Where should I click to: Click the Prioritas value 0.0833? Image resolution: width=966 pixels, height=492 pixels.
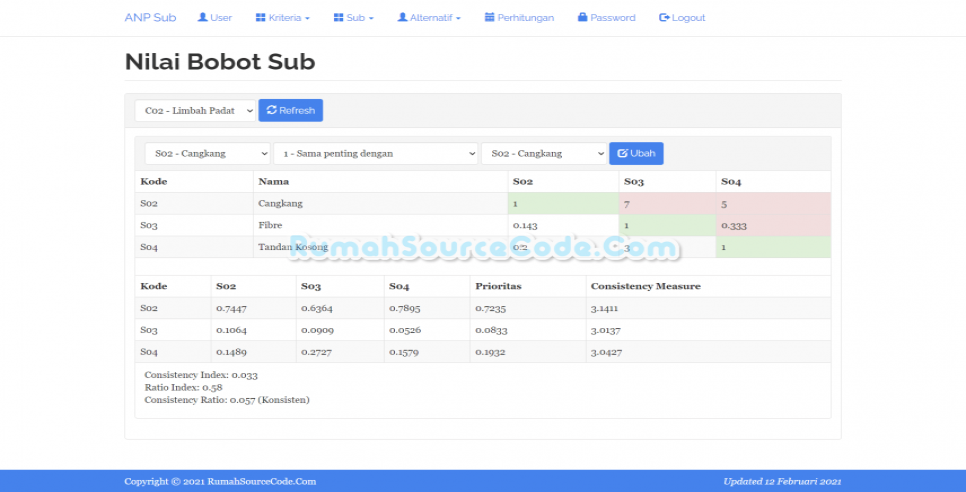[528, 330]
